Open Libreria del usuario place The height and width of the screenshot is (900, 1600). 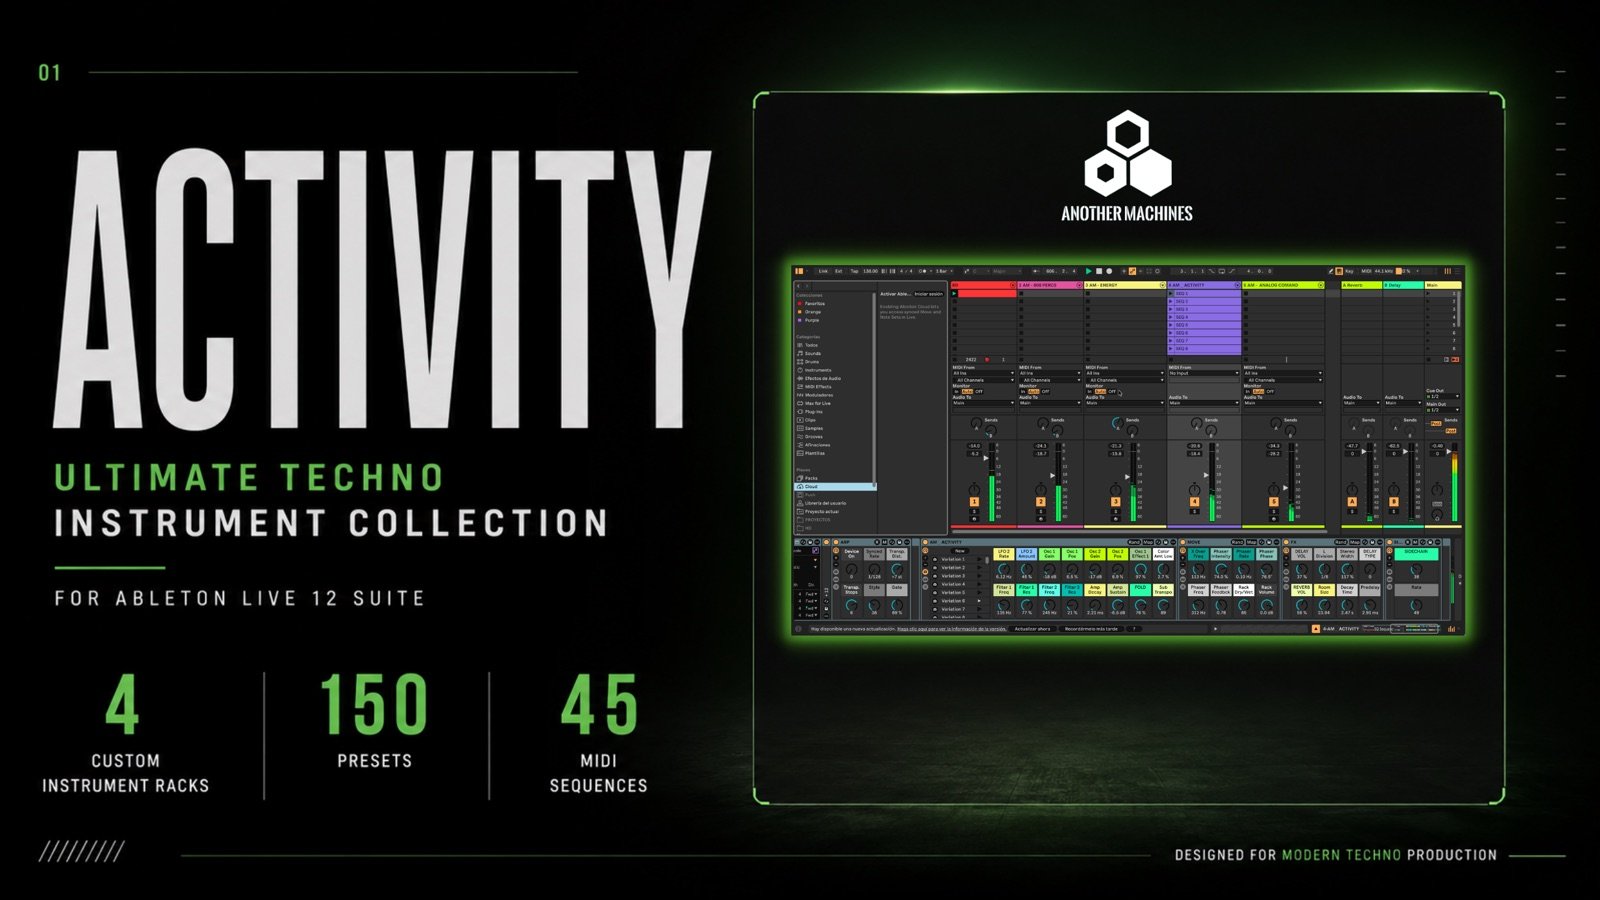click(x=821, y=503)
